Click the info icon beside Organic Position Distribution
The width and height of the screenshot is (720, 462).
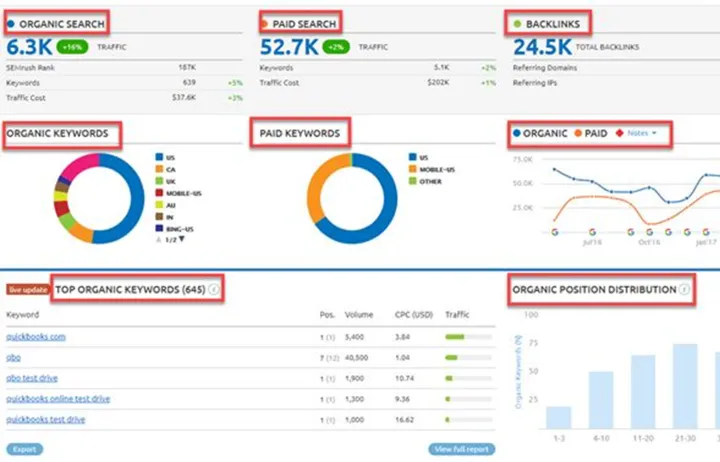684,289
